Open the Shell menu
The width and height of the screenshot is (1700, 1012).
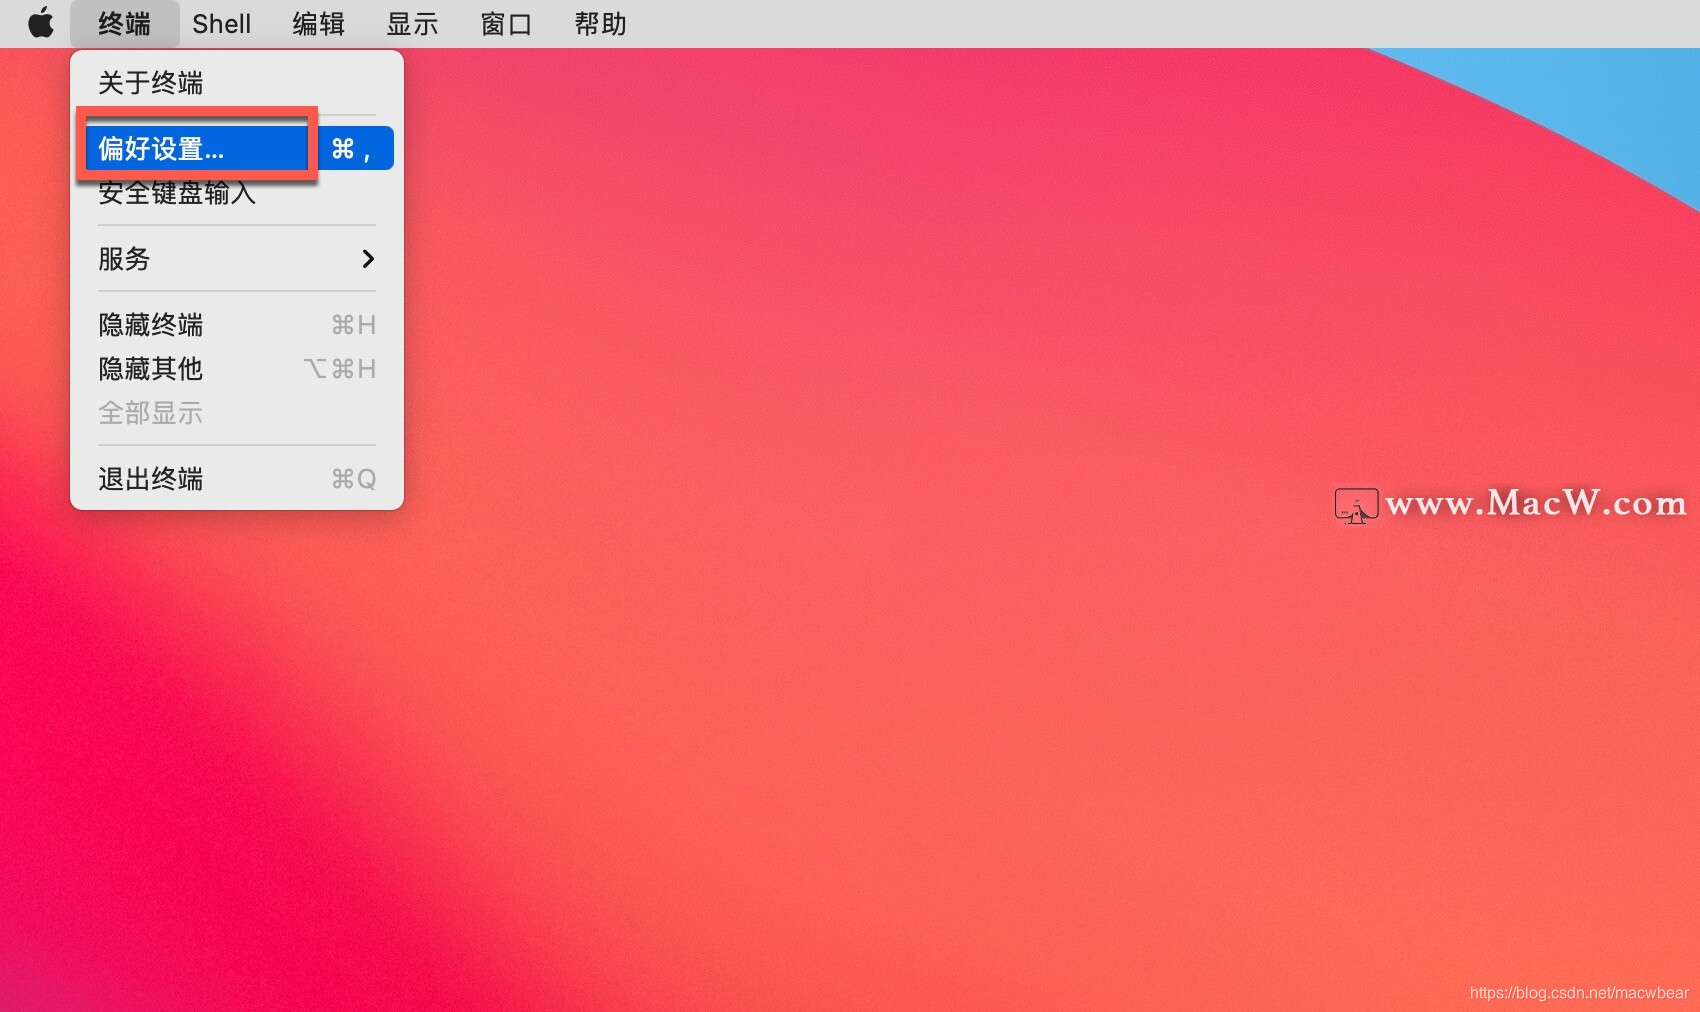click(222, 23)
